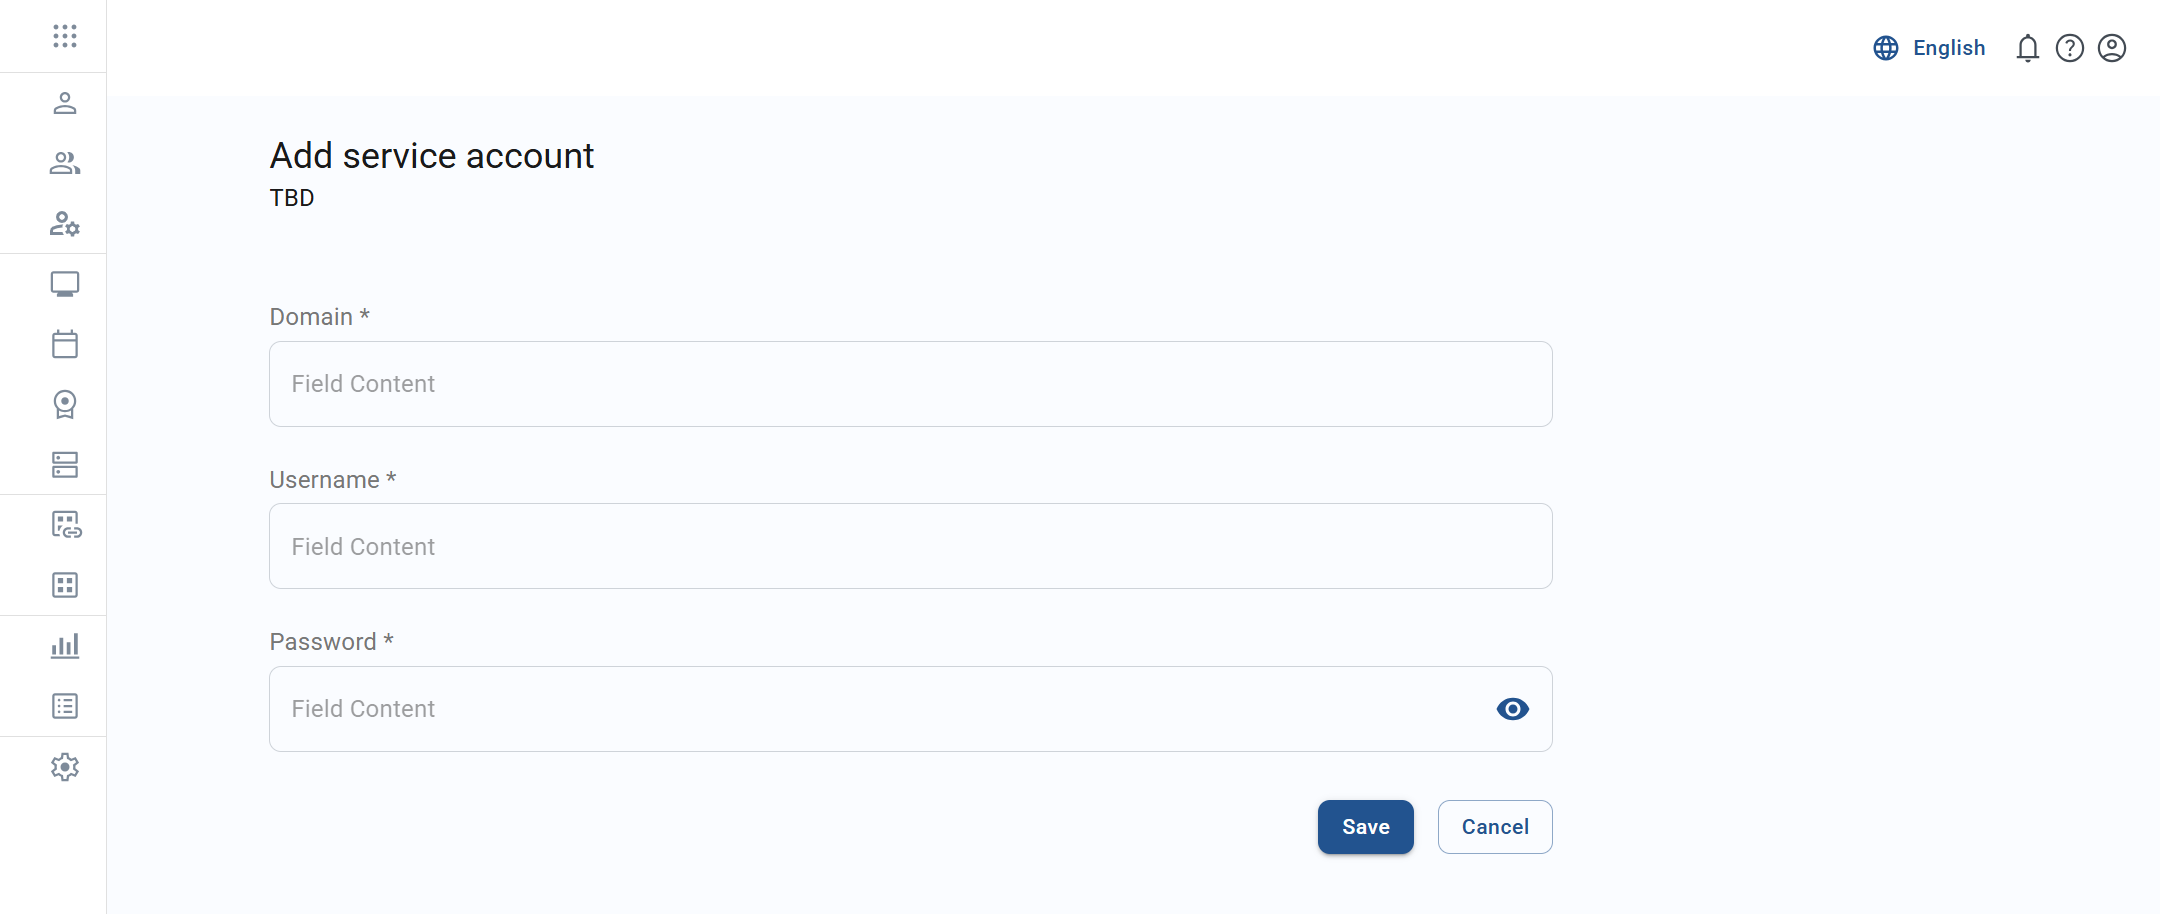Open the devices monitor icon in sidebar
This screenshot has width=2160, height=914.
click(x=66, y=284)
